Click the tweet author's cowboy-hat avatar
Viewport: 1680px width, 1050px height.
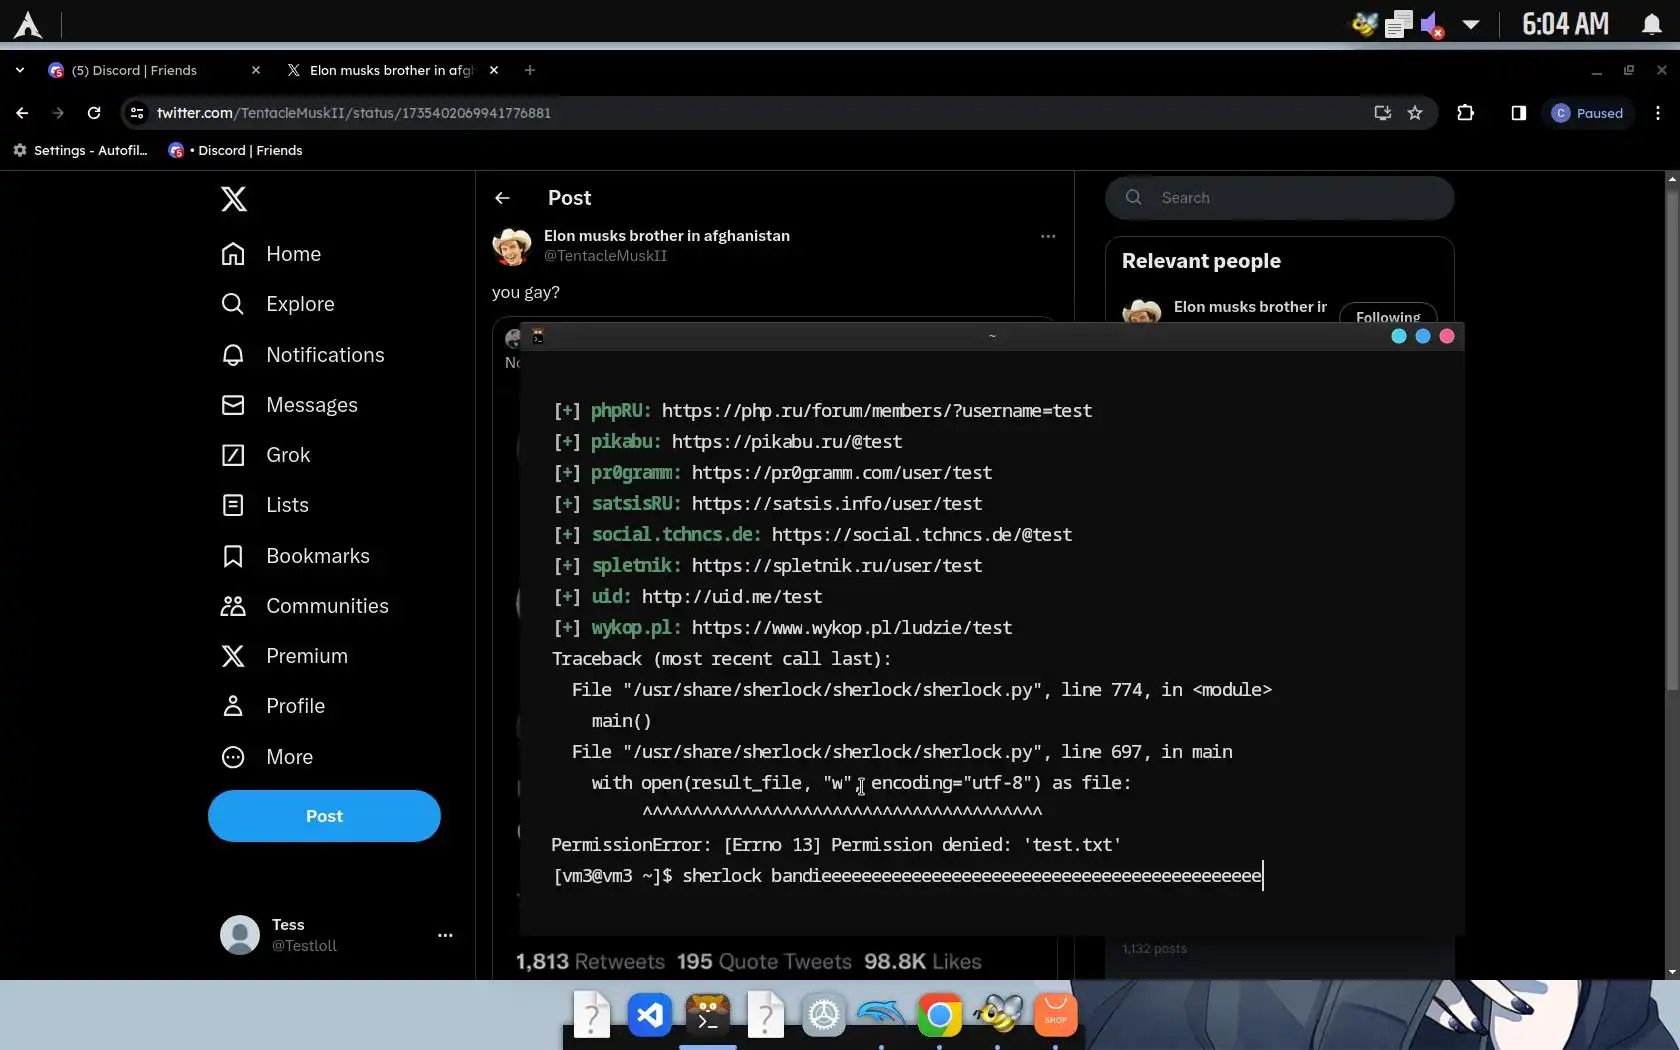[x=512, y=246]
